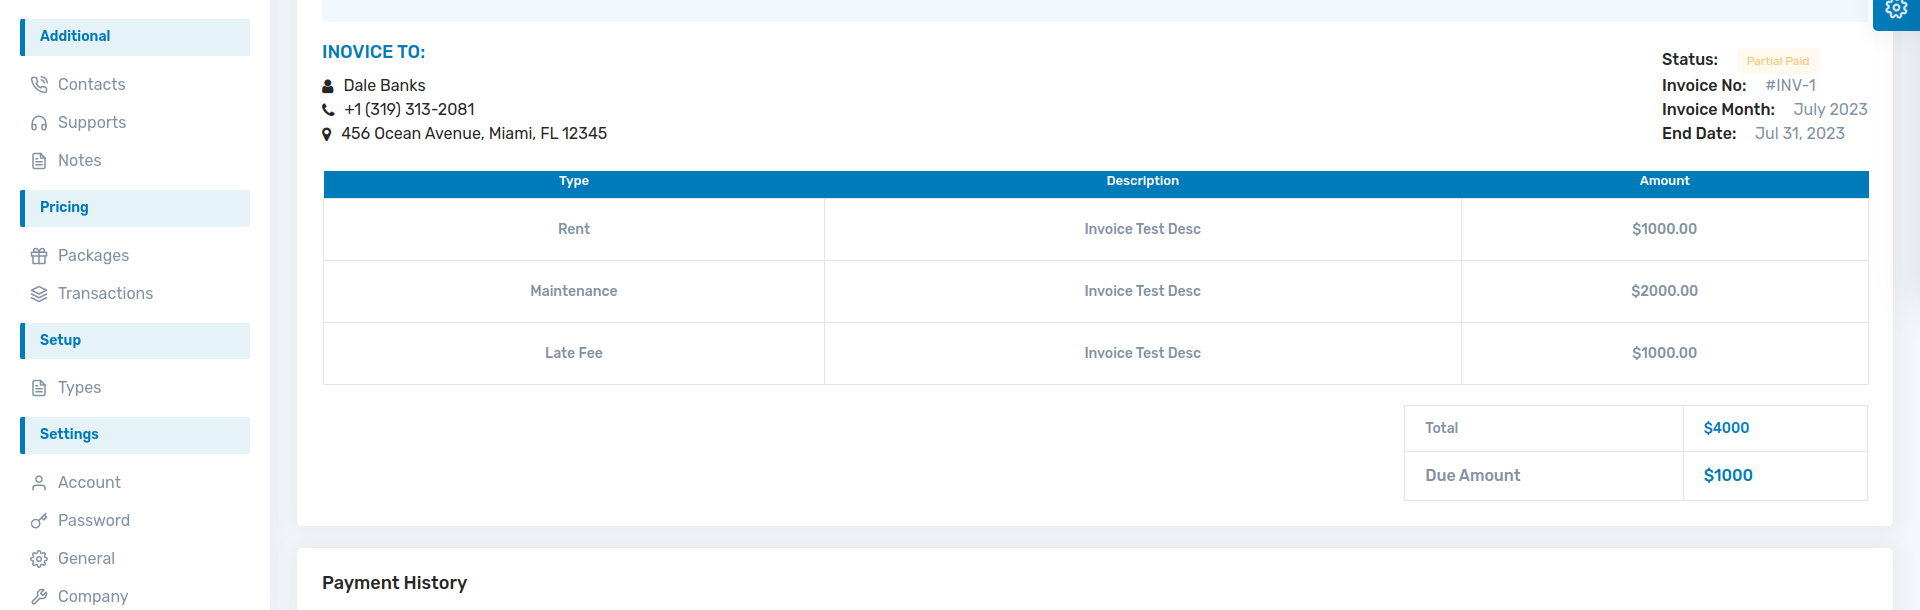Open the Notes sidebar link
Image resolution: width=1920 pixels, height=610 pixels.
(x=79, y=161)
